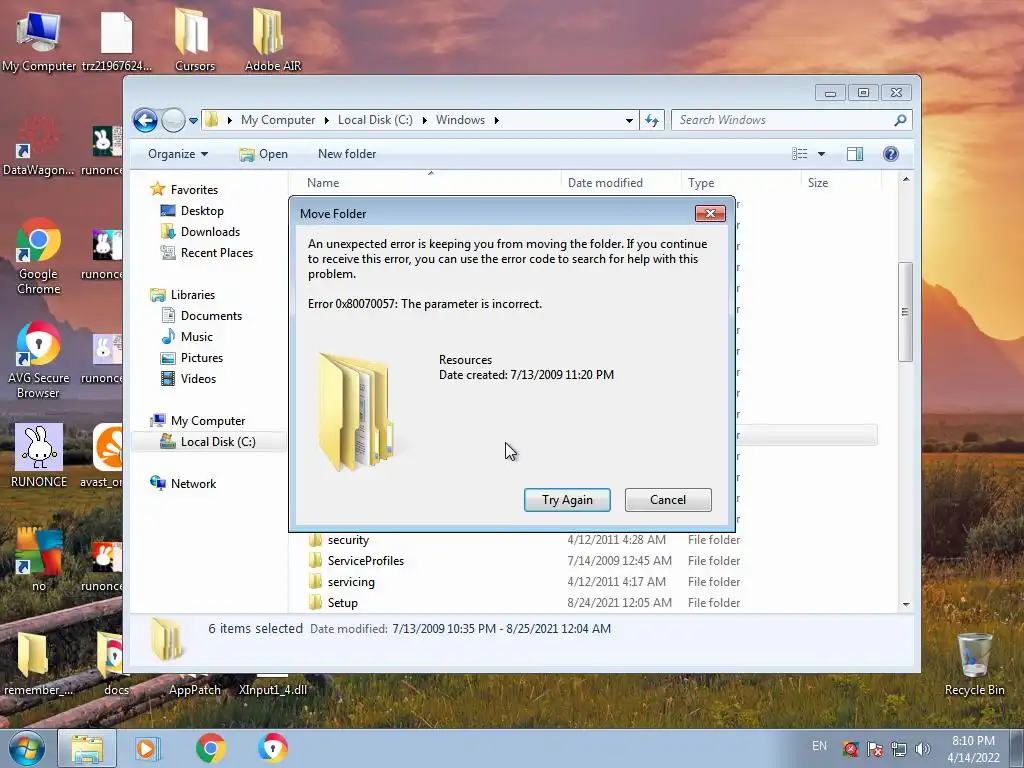Image resolution: width=1024 pixels, height=768 pixels.
Task: Change your view icon in toolbar
Action: click(x=799, y=154)
